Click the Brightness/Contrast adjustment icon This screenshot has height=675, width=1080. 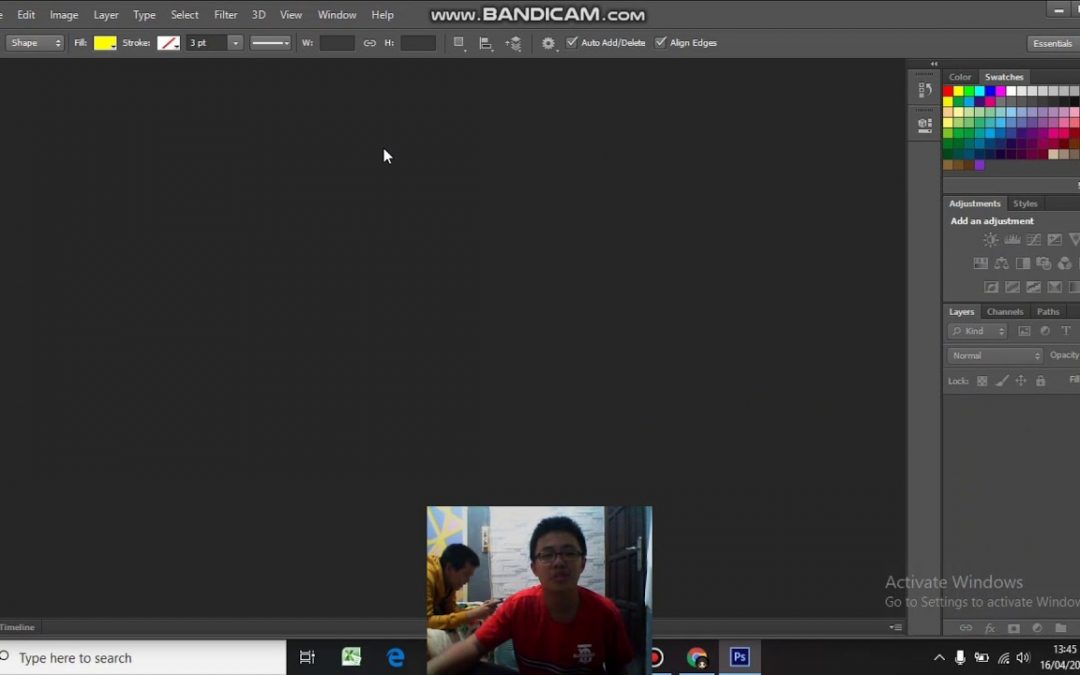990,240
